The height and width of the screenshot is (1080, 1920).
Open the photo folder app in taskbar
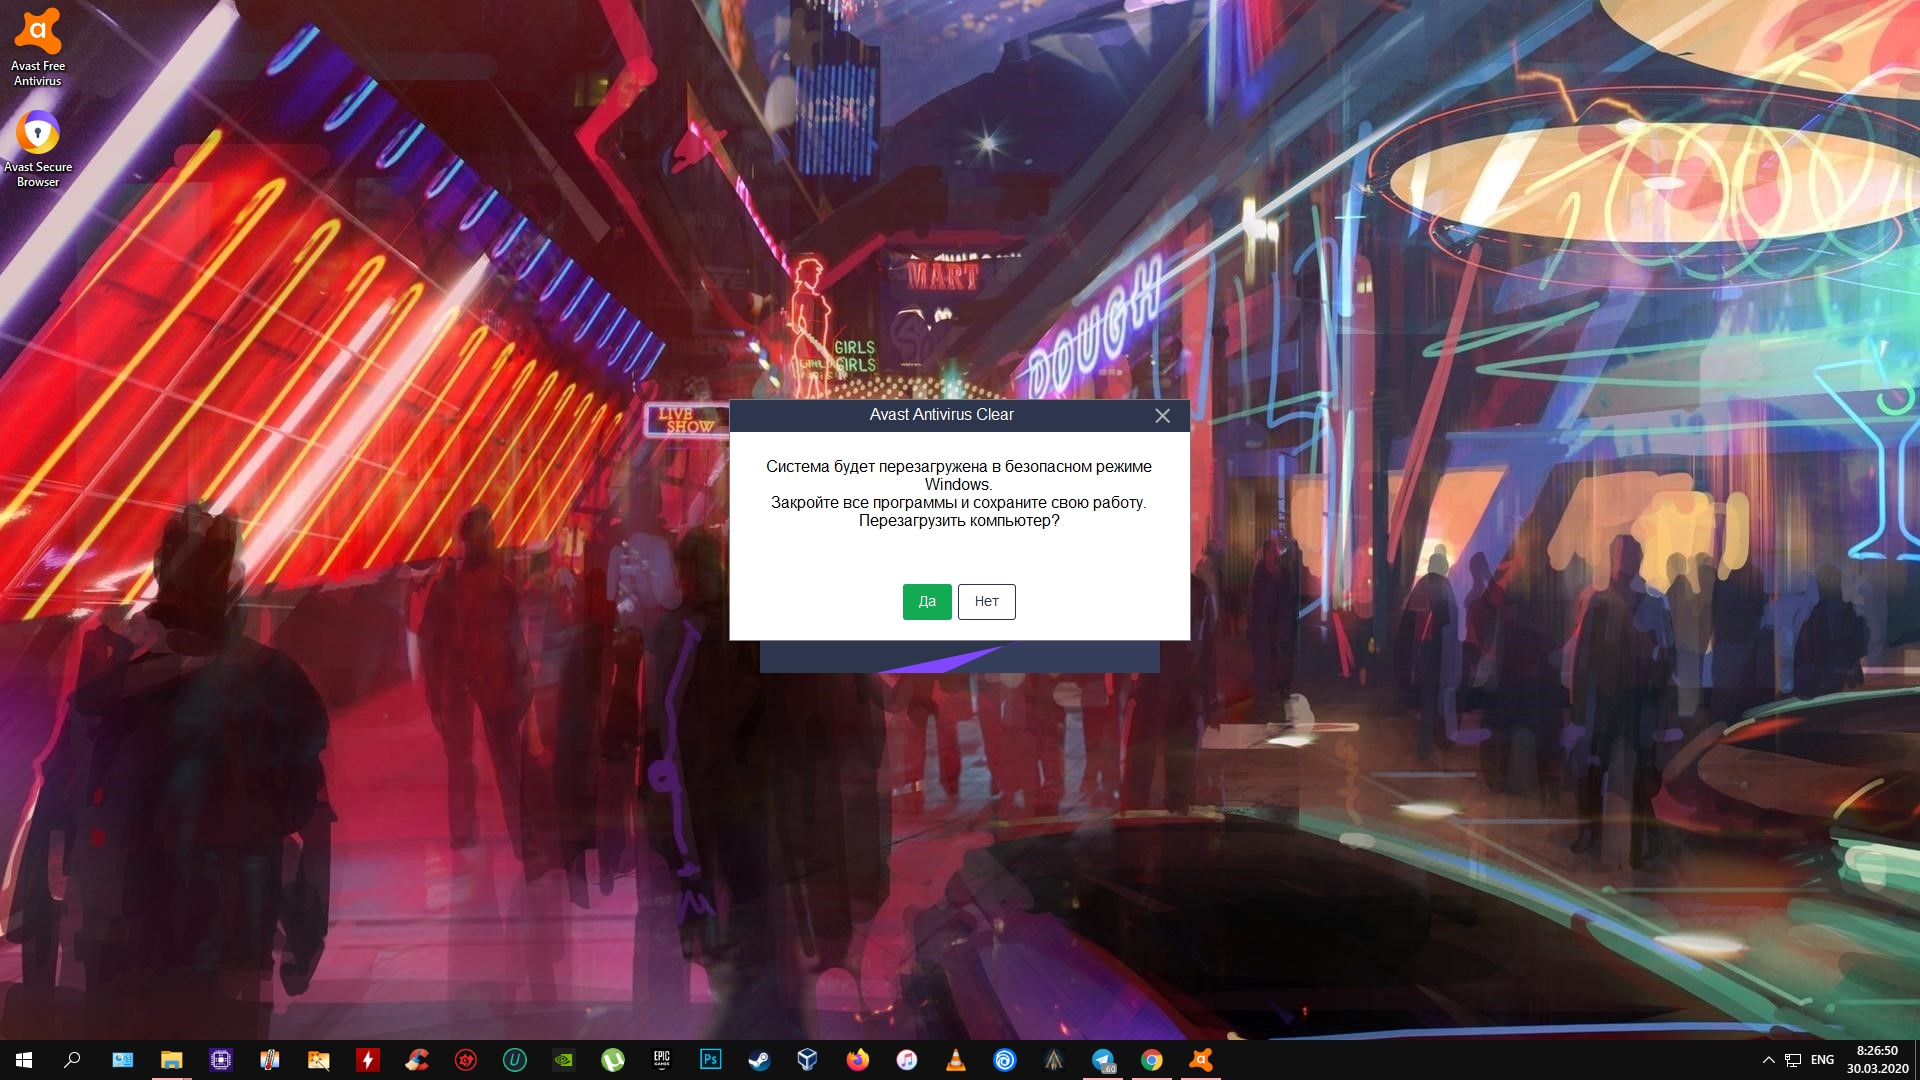click(x=319, y=1060)
